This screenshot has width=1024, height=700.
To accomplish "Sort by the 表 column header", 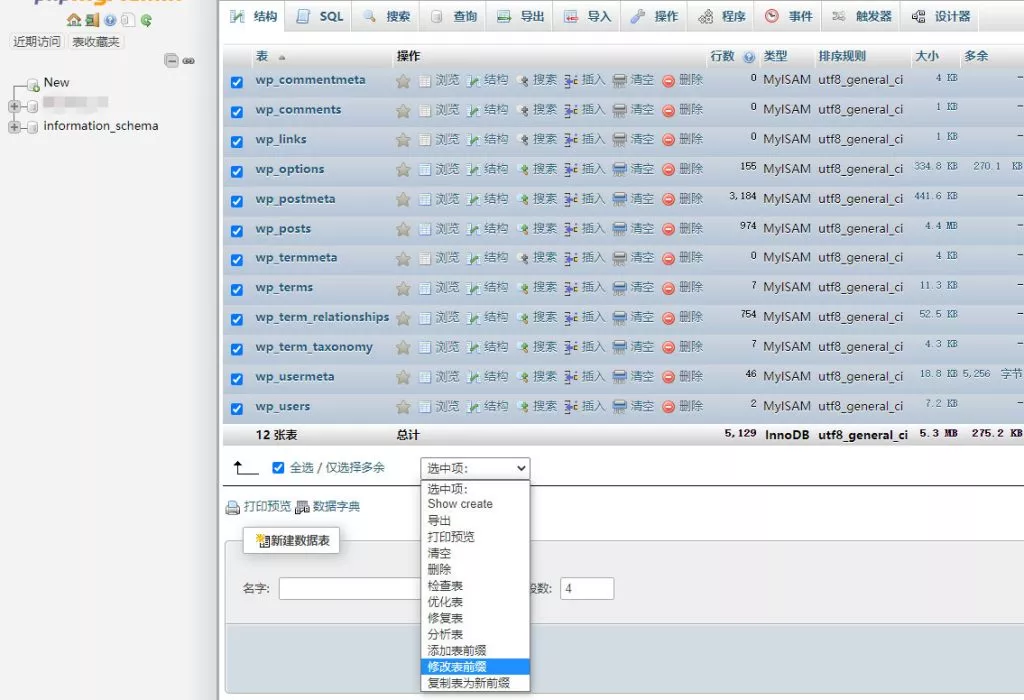I will tap(262, 56).
